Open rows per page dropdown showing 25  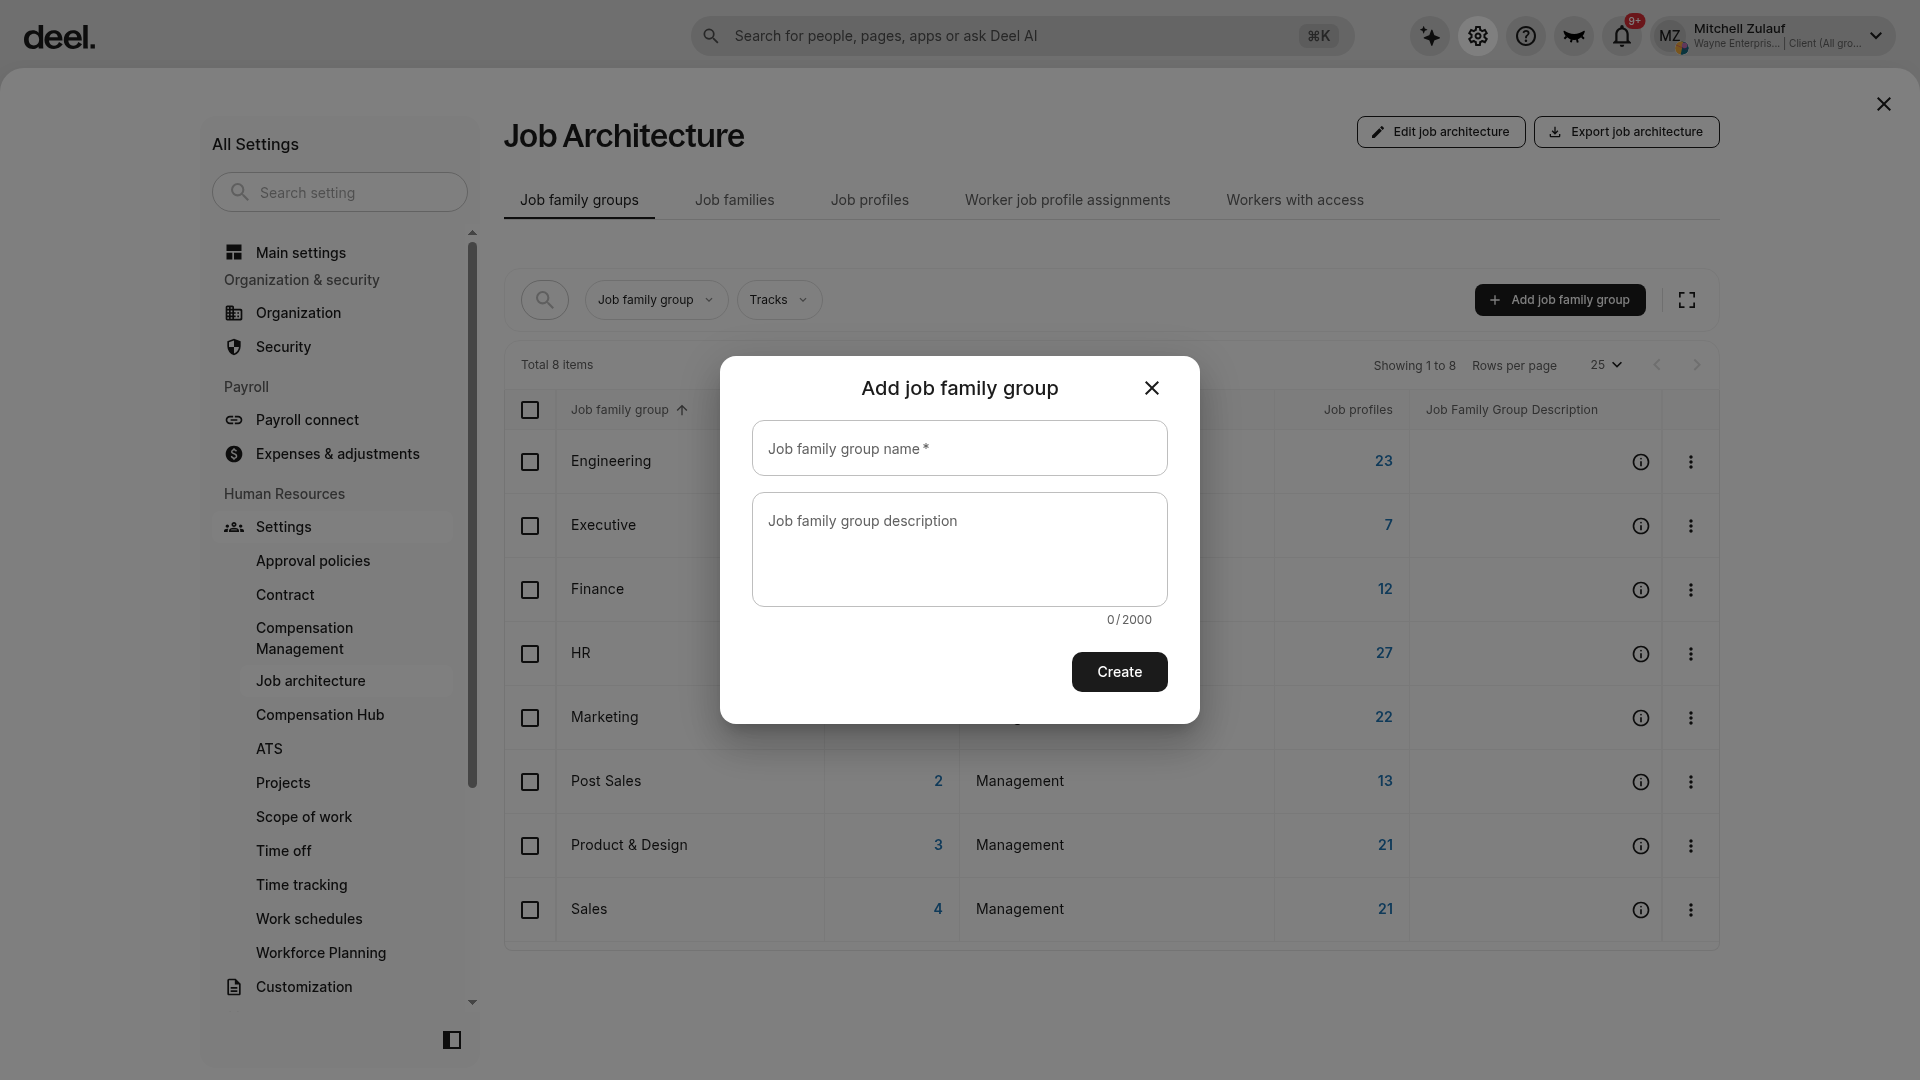[x=1606, y=365]
